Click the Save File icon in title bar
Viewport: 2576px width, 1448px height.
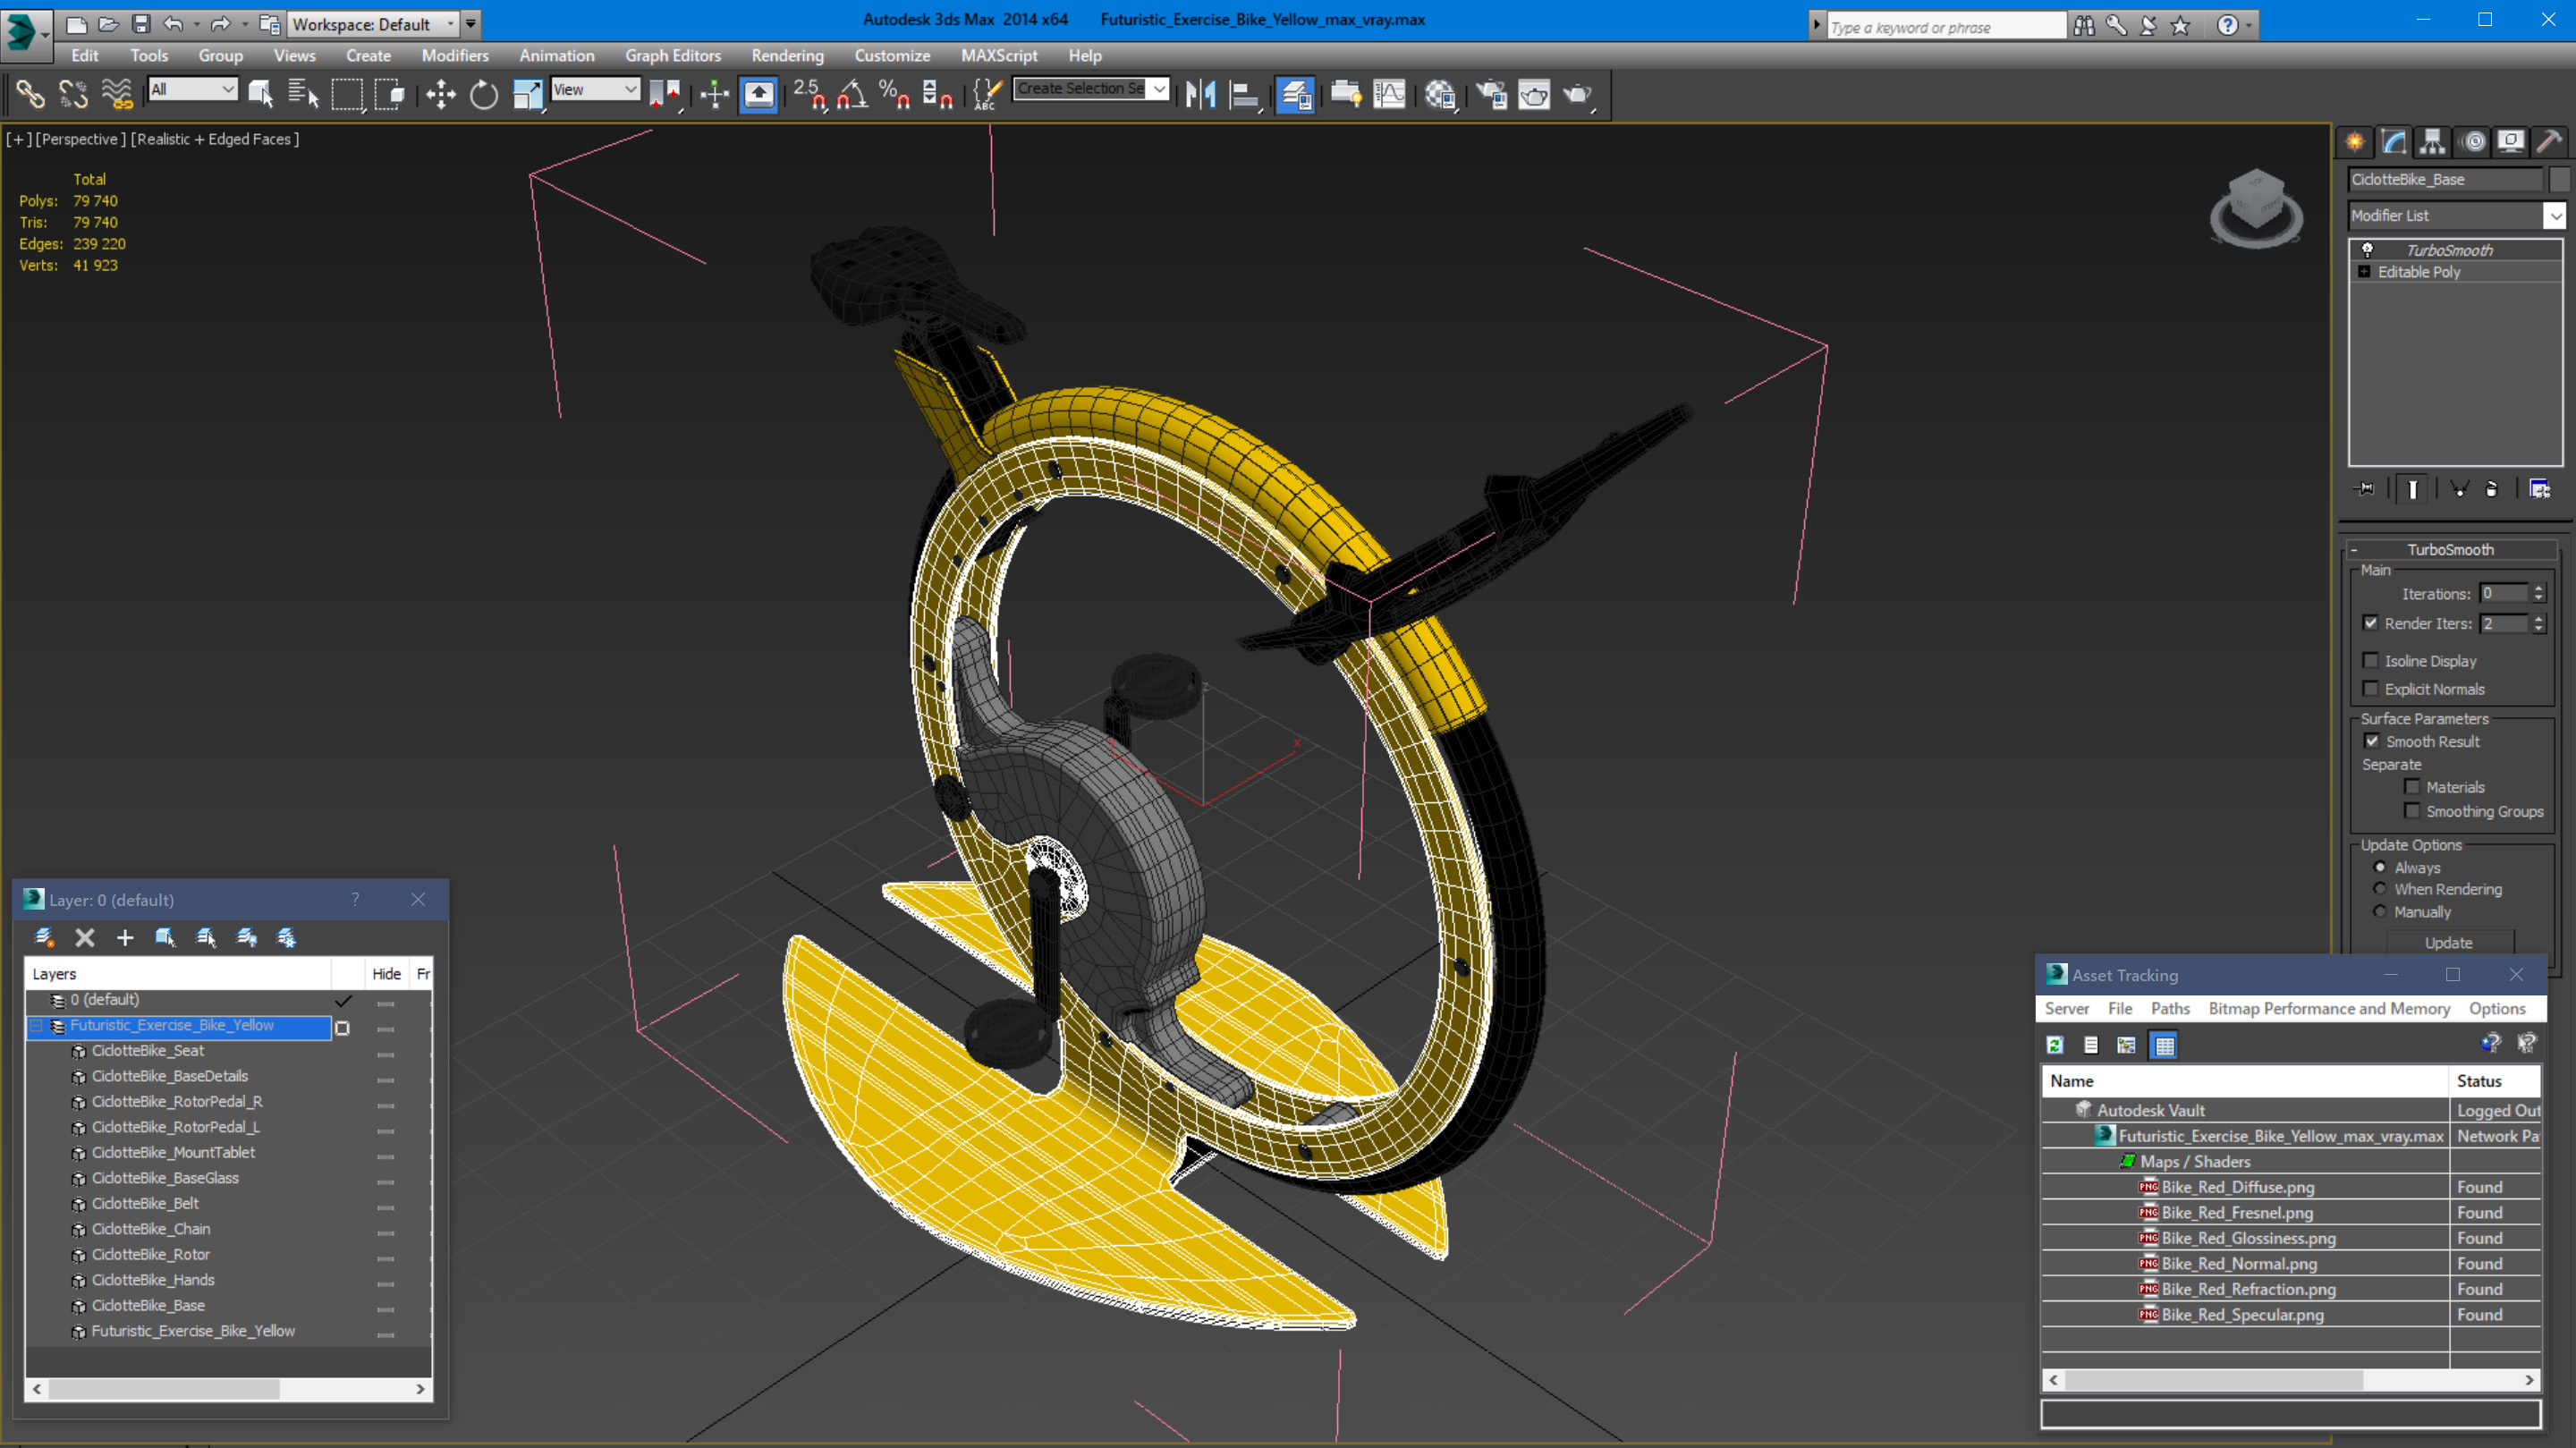pyautogui.click(x=141, y=23)
